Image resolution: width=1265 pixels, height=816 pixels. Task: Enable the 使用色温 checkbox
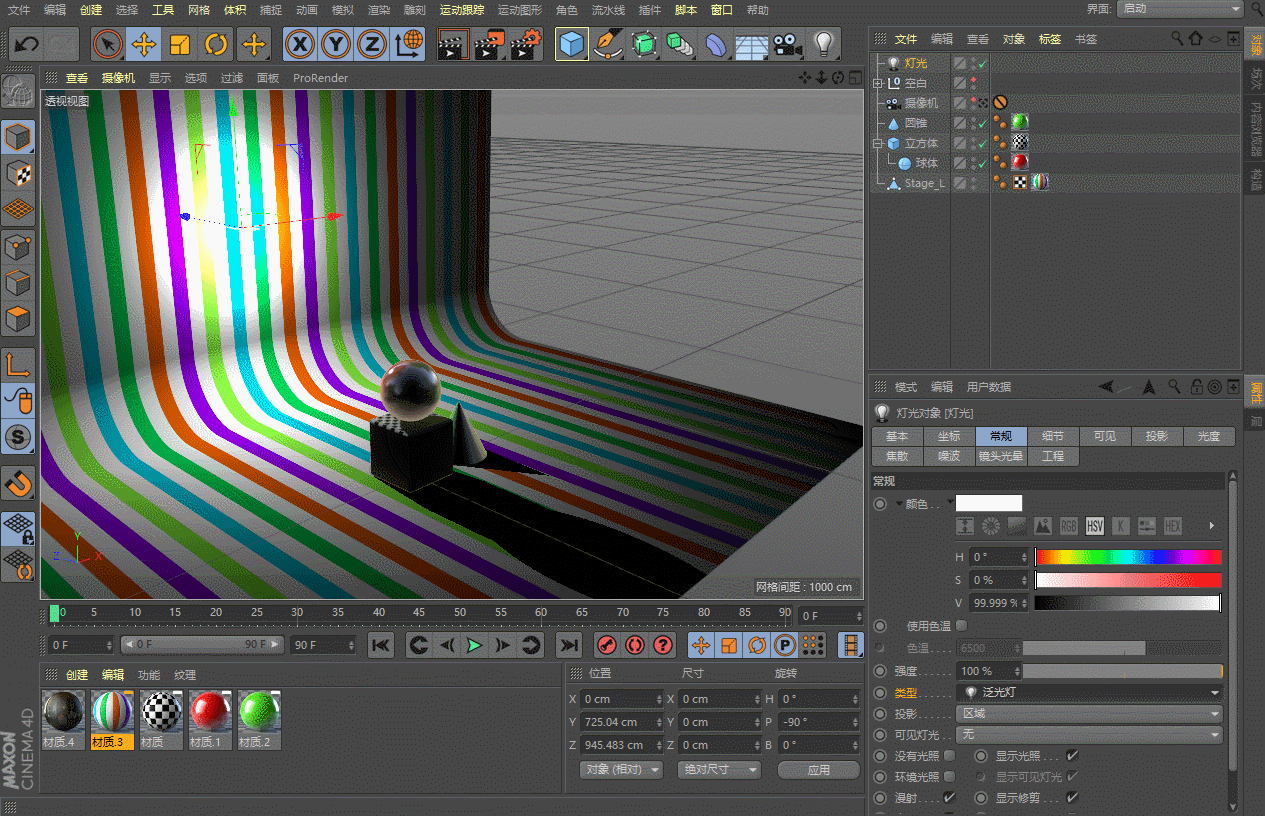tap(961, 626)
